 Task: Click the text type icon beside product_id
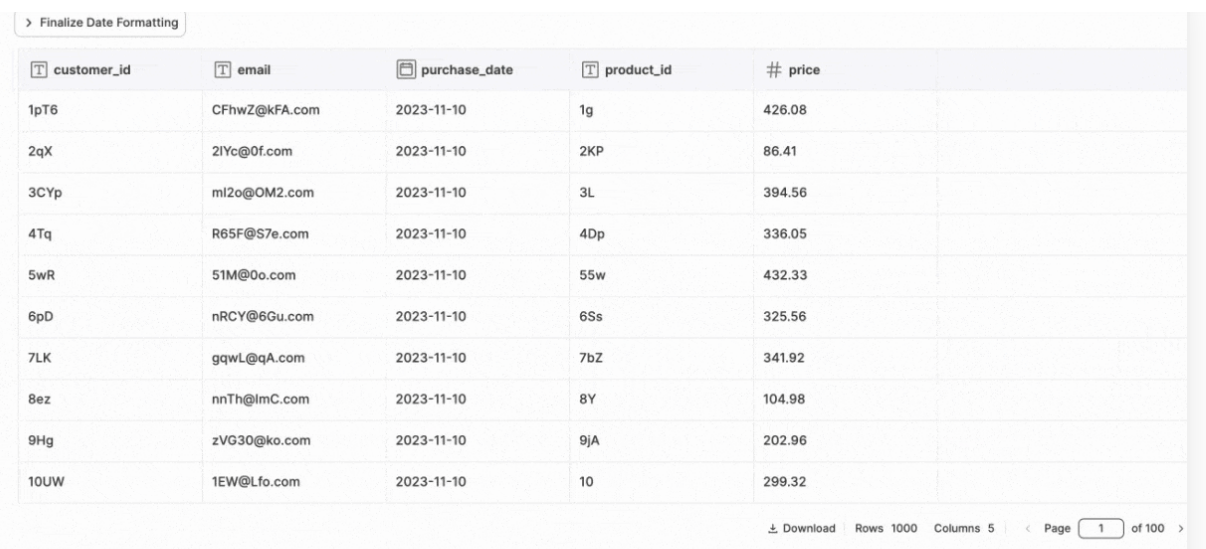(x=590, y=69)
